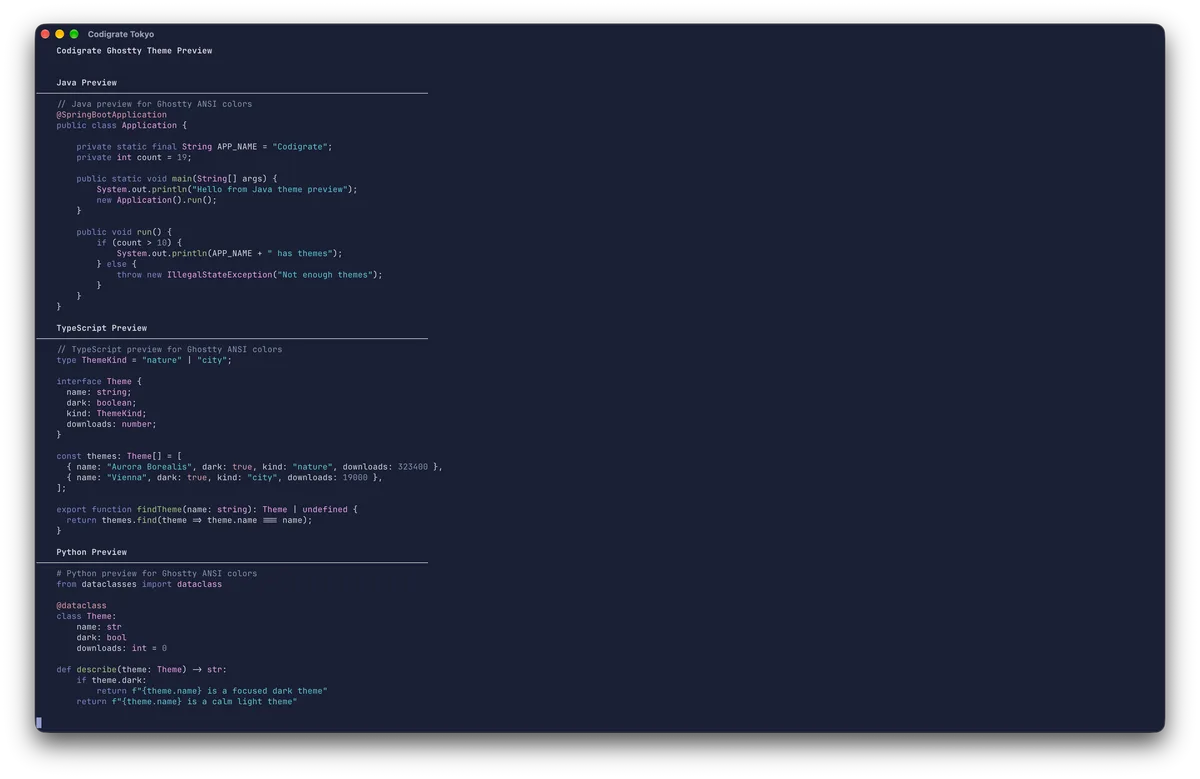1200x779 pixels.
Task: Click the "from dataclasses import dataclass" line
Action: click(139, 584)
